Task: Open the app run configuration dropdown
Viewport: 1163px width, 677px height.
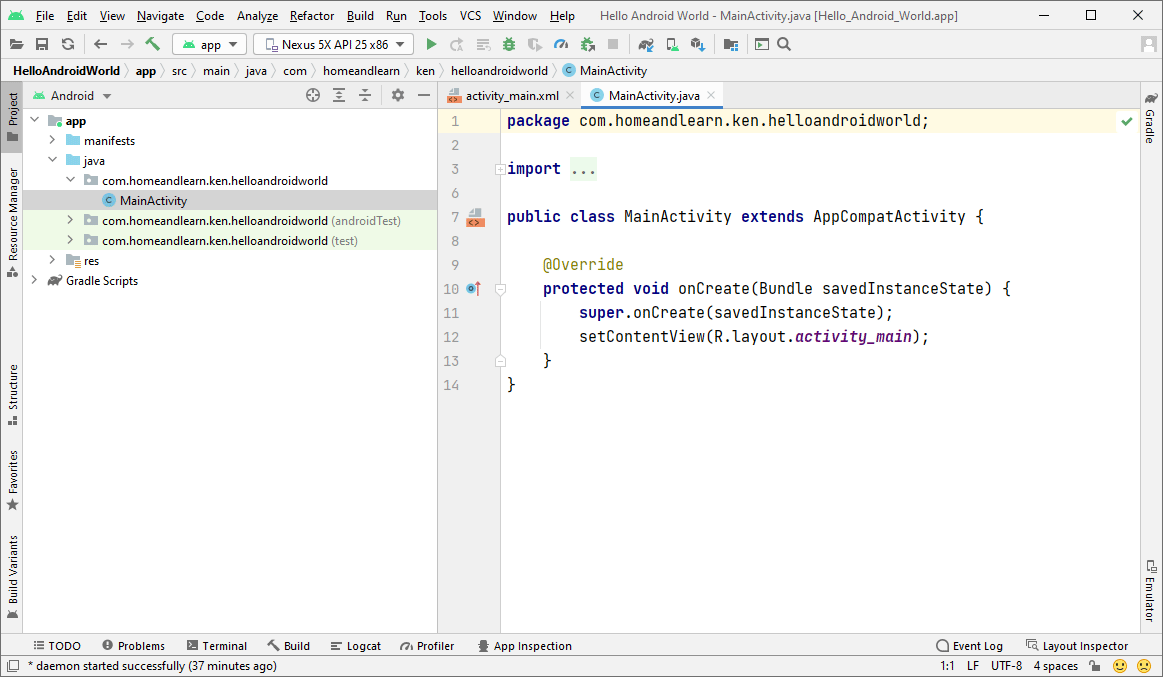Action: coord(210,44)
